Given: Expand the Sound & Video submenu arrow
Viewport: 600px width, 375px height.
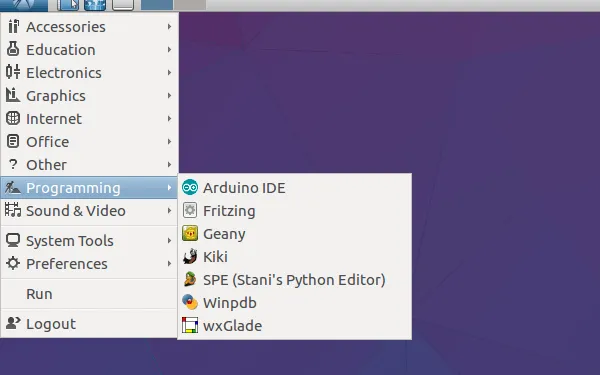Looking at the screenshot, I should coord(169,210).
